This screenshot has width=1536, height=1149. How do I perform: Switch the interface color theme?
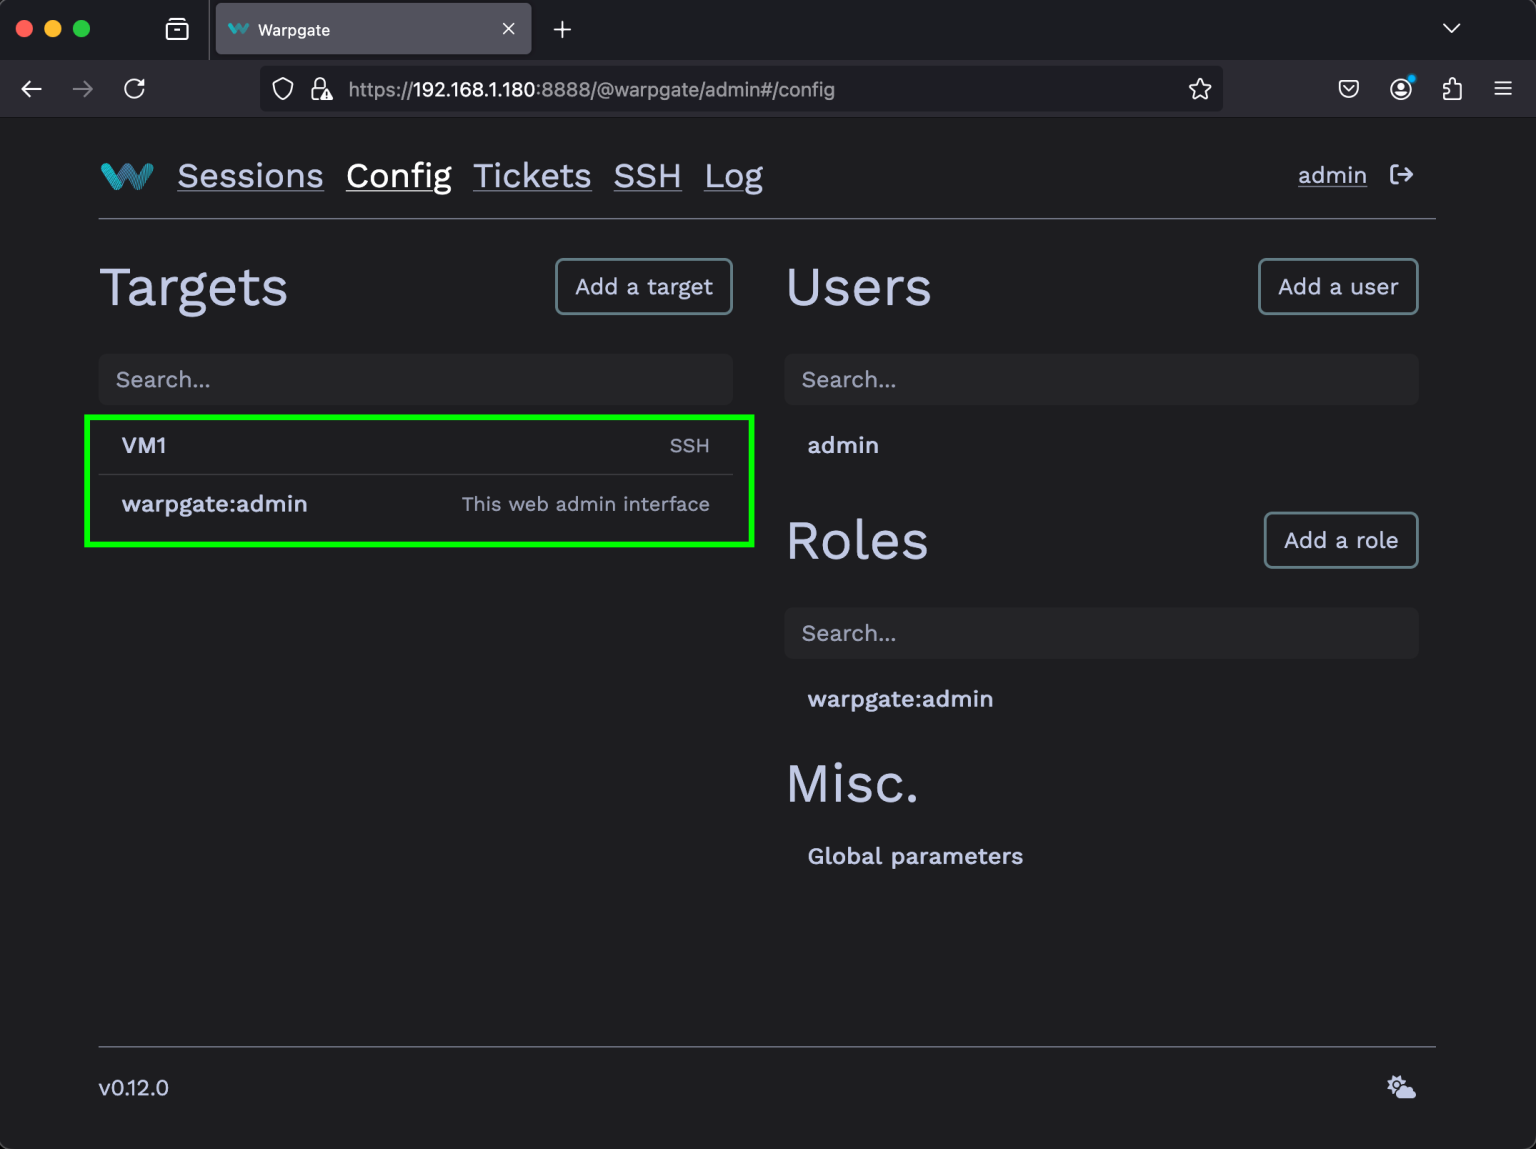tap(1400, 1087)
